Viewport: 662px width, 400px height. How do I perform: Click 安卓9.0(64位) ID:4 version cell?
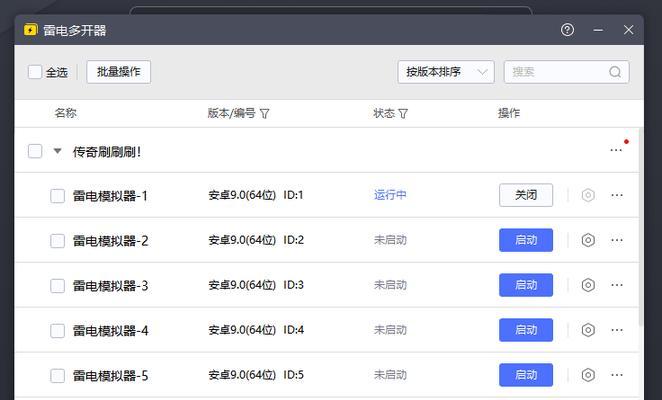(x=256, y=330)
